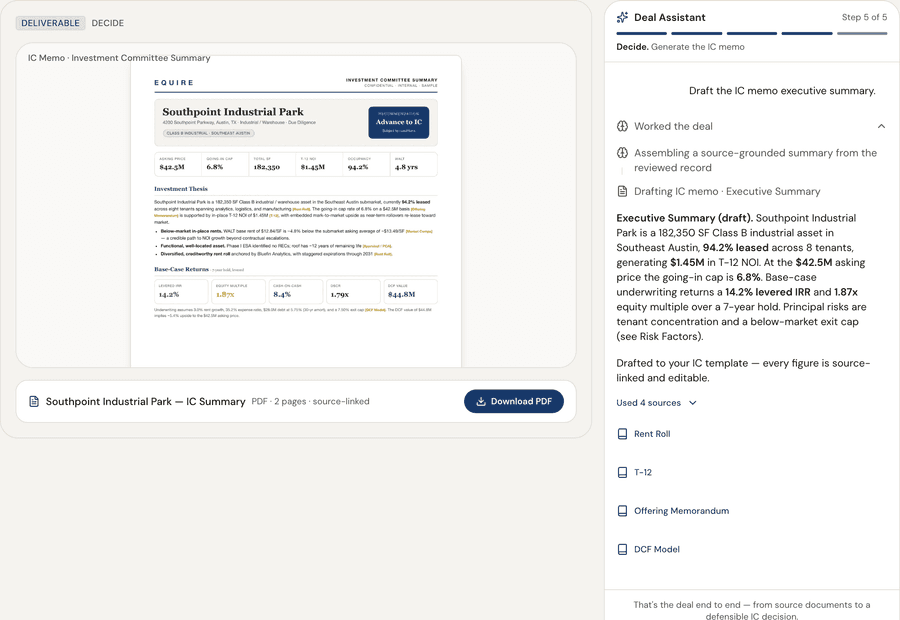Click the 'Draft the IC memo executive summary.' message

click(x=782, y=91)
